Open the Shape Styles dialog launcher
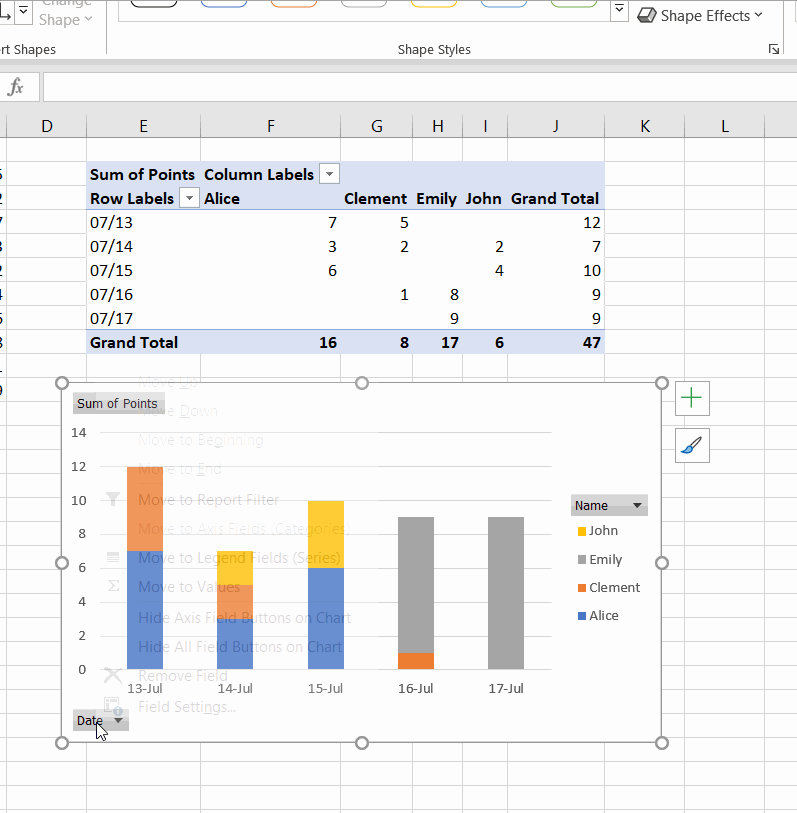Screen dimensions: 797x813 point(774,49)
